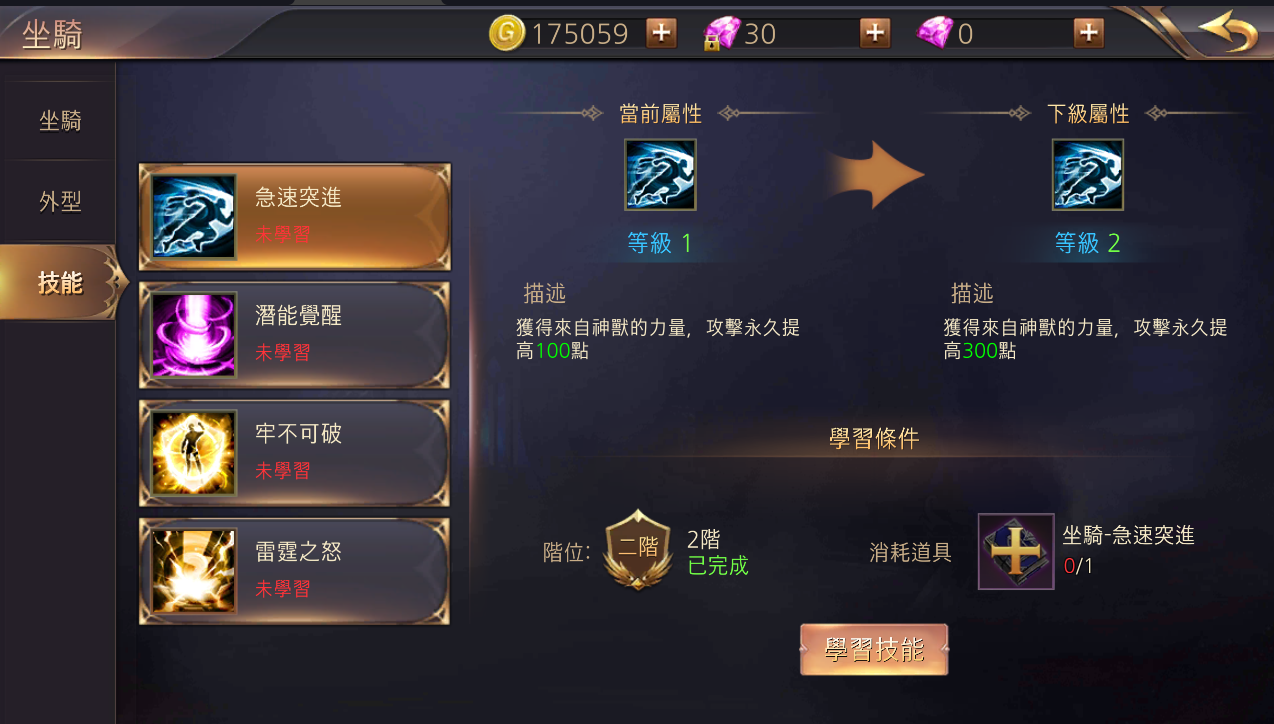This screenshot has height=724, width=1274.
Task: Click the gold coin currency icon
Action: [x=507, y=33]
